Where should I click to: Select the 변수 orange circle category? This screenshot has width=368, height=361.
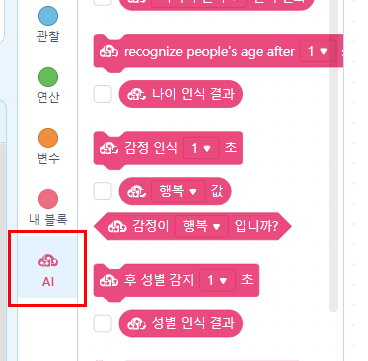(48, 147)
